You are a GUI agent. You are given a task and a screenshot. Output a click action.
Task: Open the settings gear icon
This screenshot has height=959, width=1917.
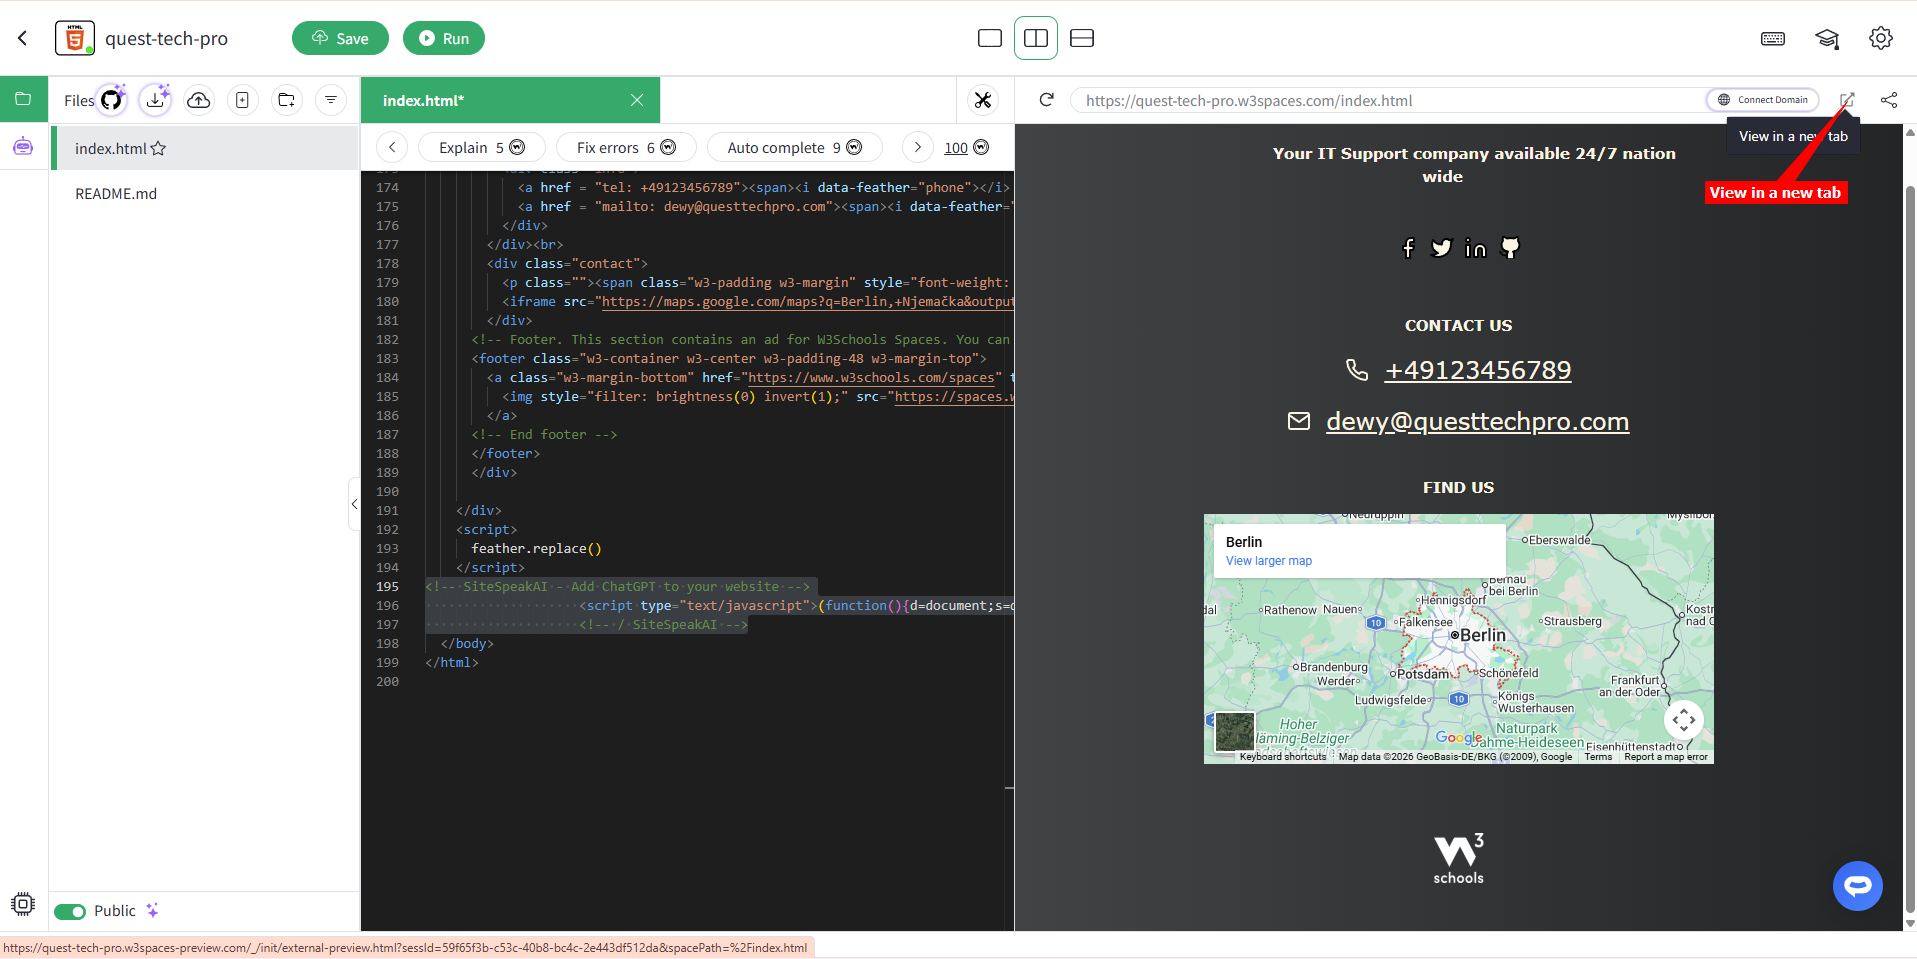tap(1881, 38)
